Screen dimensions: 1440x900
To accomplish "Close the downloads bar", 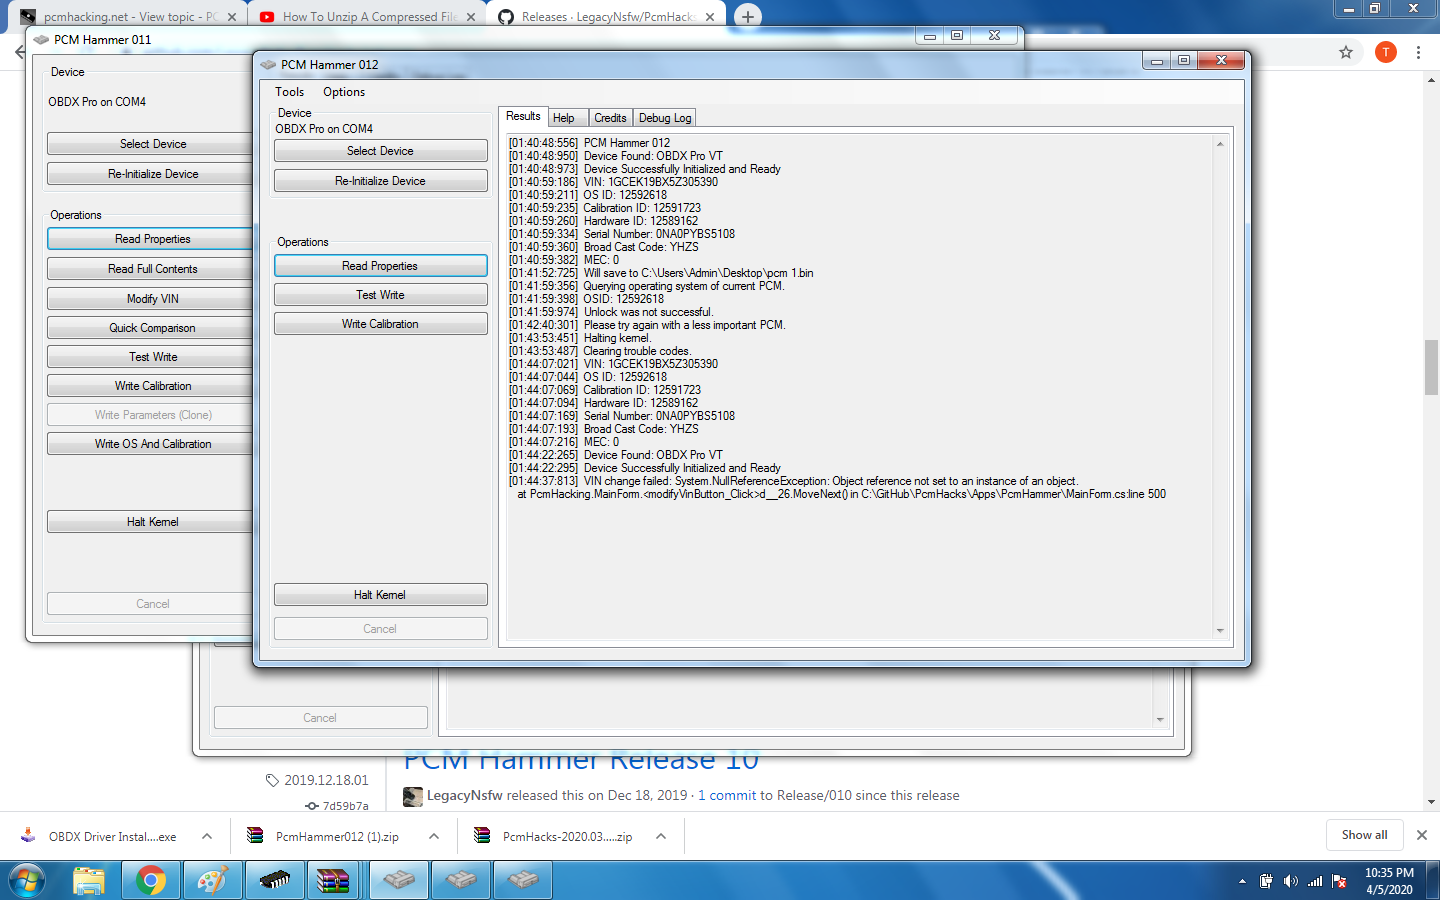I will [1421, 835].
